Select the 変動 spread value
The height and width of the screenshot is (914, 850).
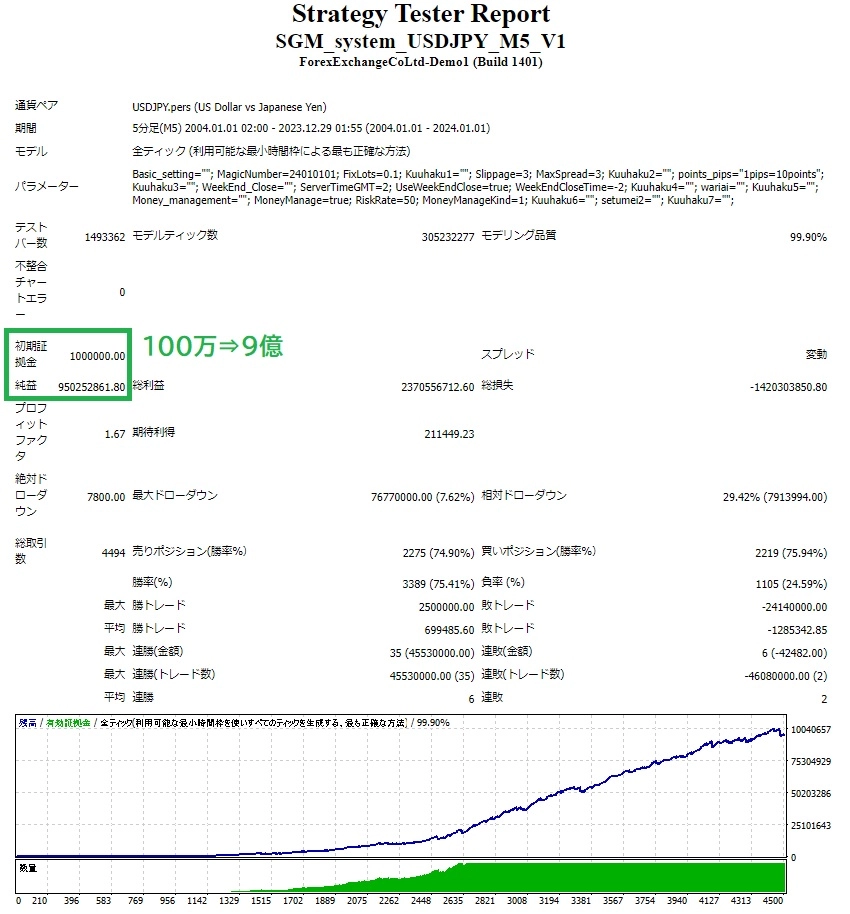(816, 354)
